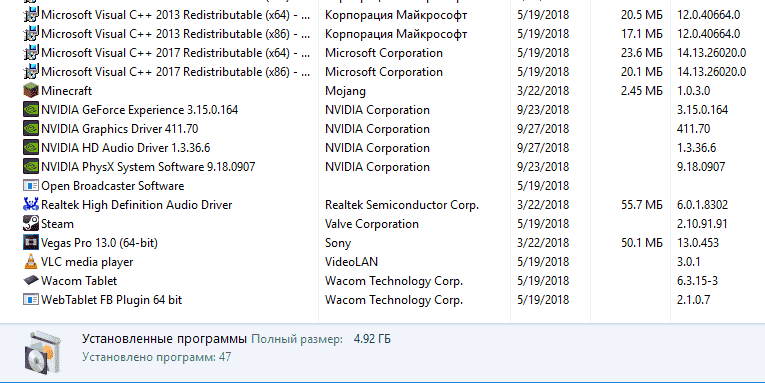Select NVIDIA Graphics Driver 411.70 entry
765x383 pixels.
point(120,129)
